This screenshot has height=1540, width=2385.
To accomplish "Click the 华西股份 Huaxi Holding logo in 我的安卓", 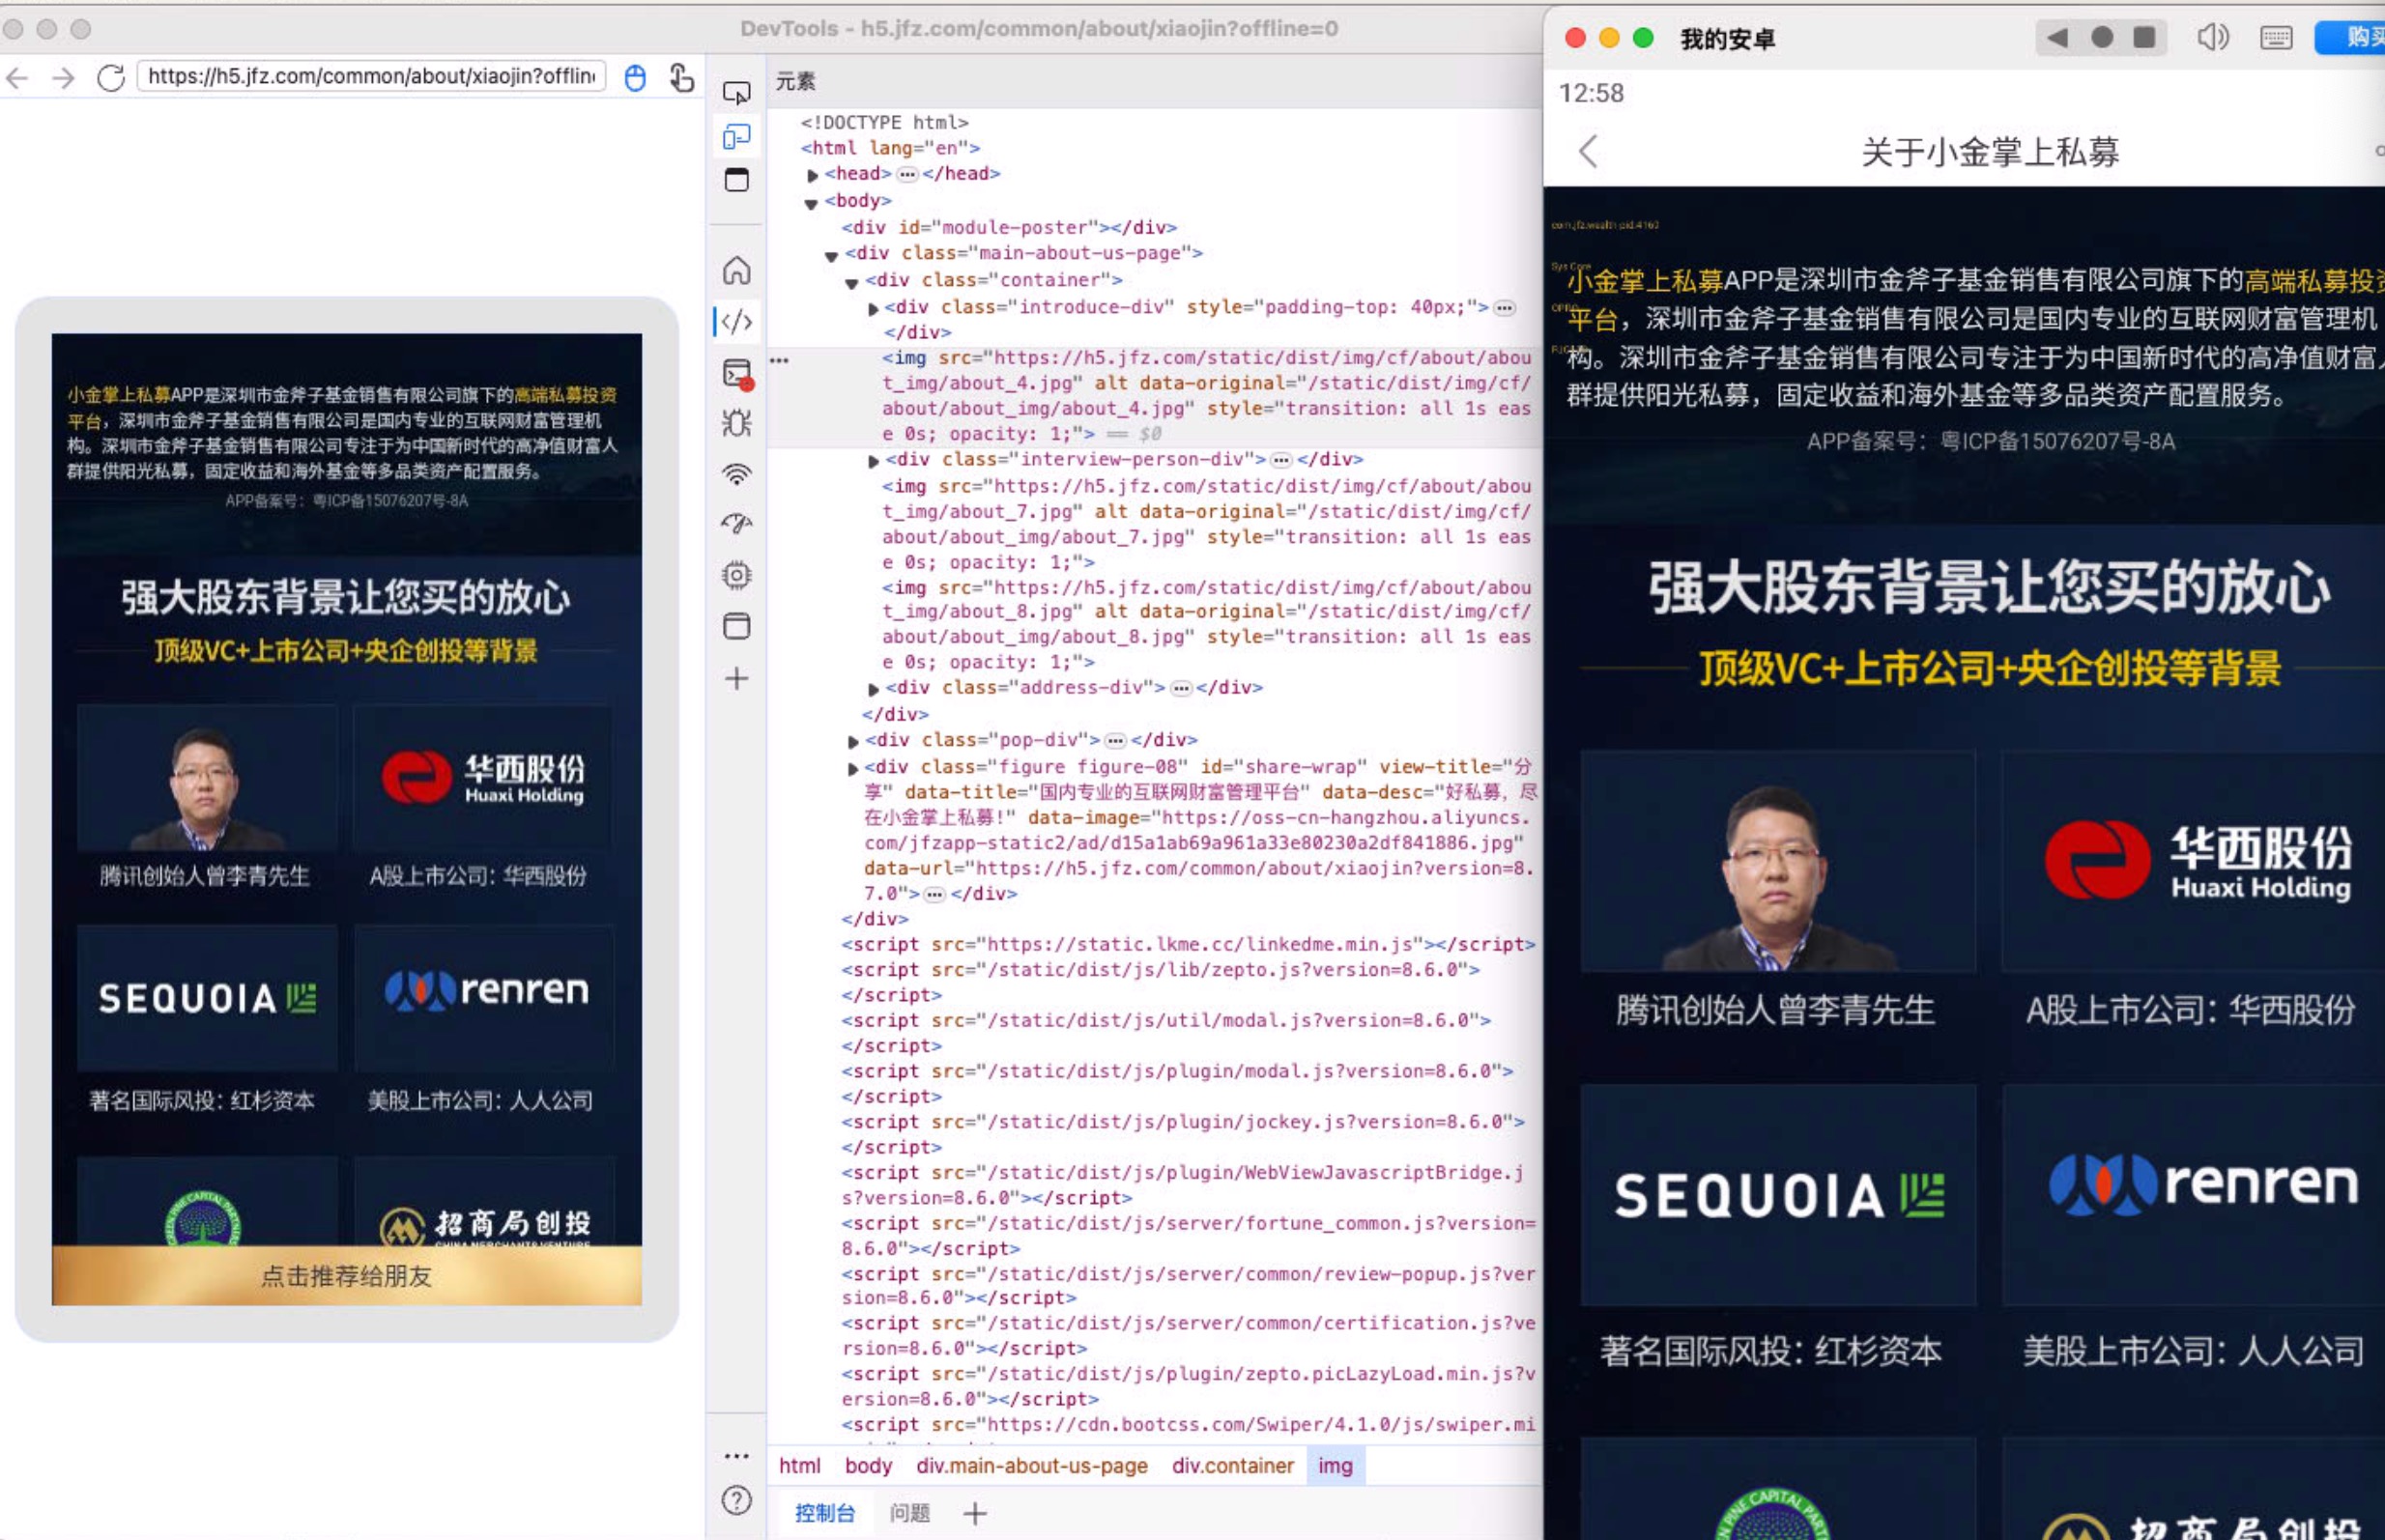I will tap(2198, 861).
